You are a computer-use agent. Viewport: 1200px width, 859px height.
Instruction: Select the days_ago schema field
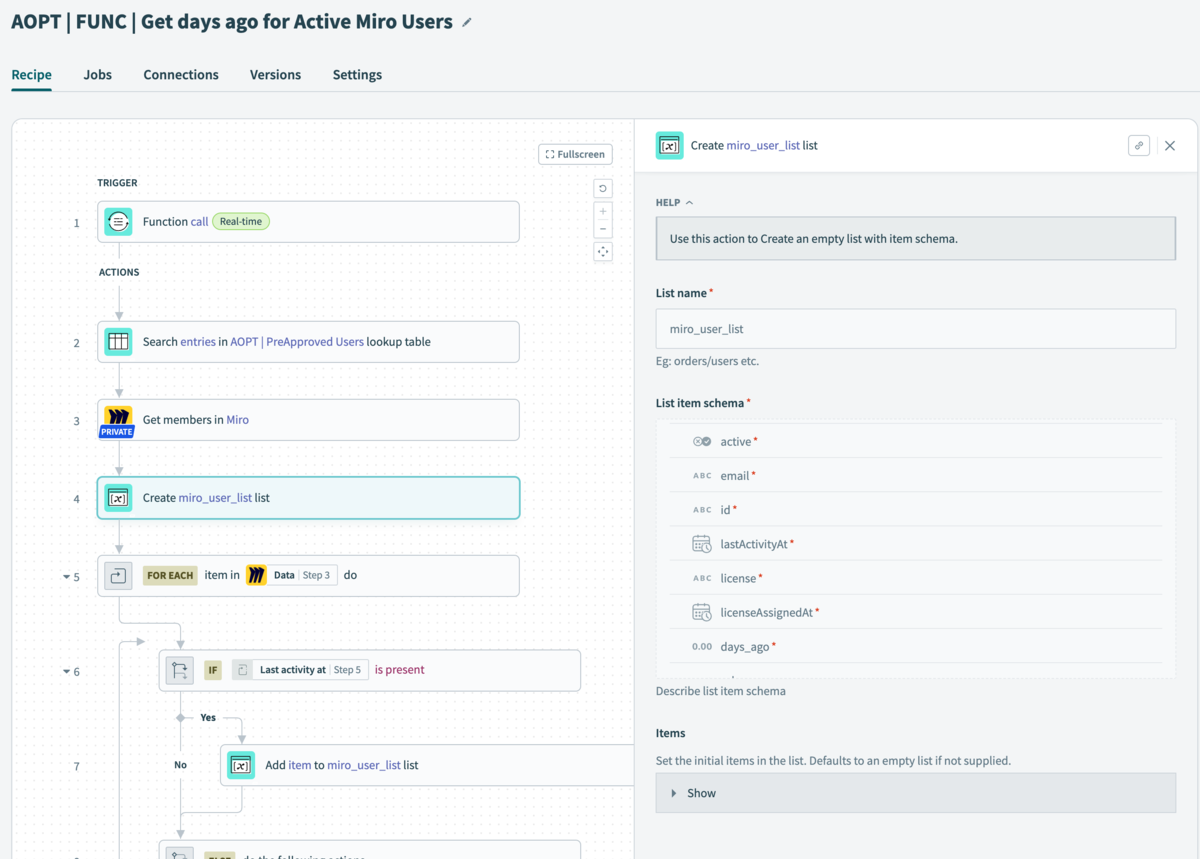[x=916, y=647]
